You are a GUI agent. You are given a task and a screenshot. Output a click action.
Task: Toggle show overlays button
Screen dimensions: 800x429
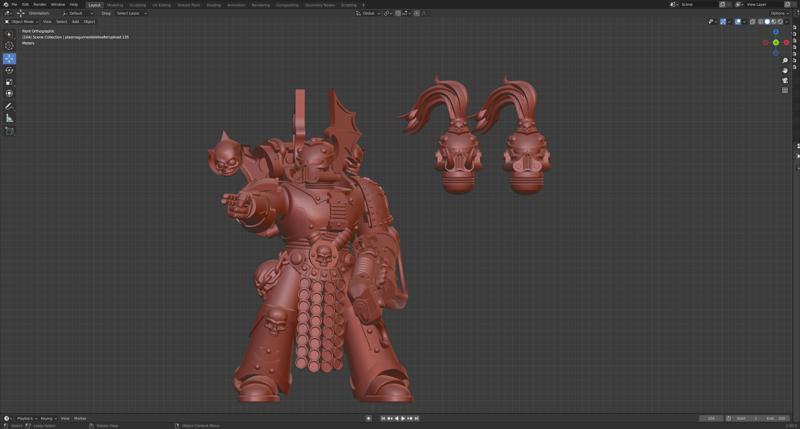[x=738, y=21]
